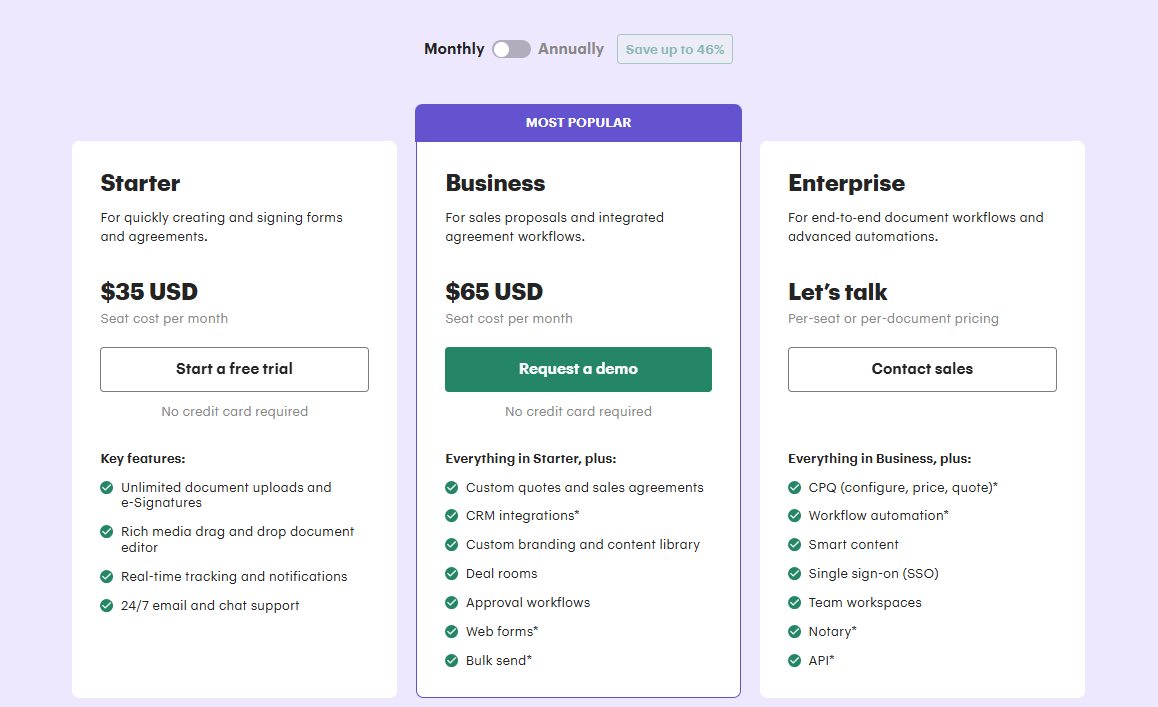The image size is (1158, 707).
Task: Click the MOST POPULAR banner
Action: (578, 122)
